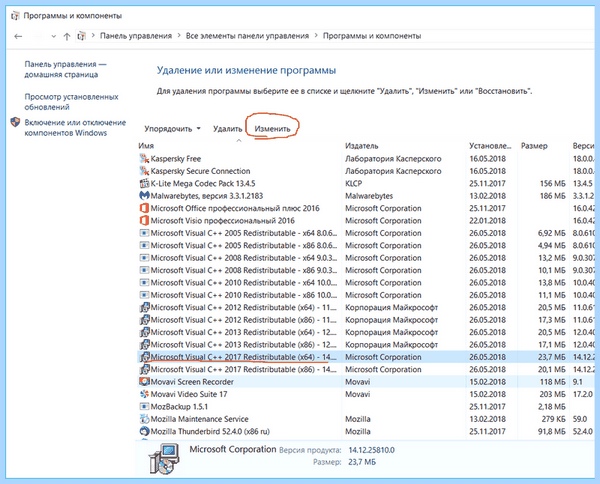Click Программы и компоненты breadcrumb
The image size is (600, 484).
(372, 36)
